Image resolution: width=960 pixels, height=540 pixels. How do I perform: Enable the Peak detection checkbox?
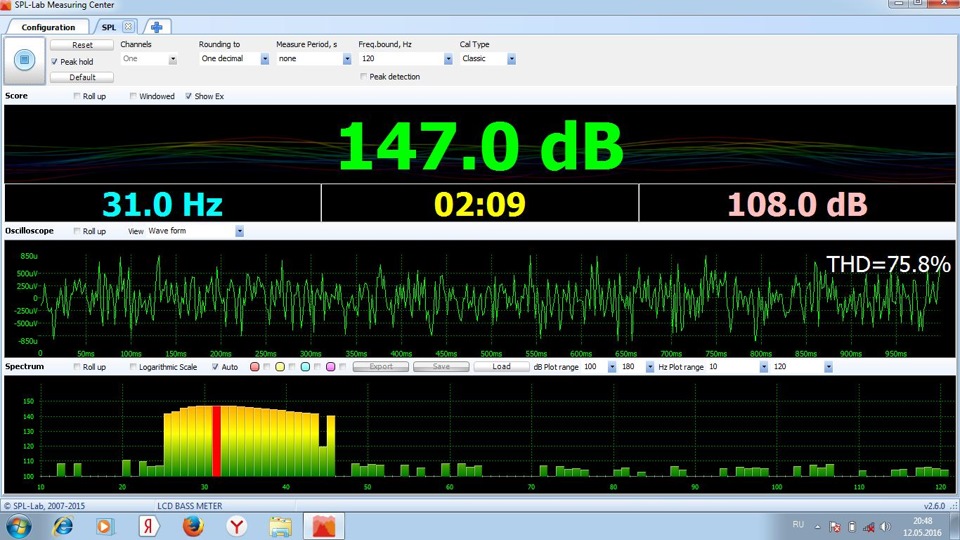coord(364,77)
